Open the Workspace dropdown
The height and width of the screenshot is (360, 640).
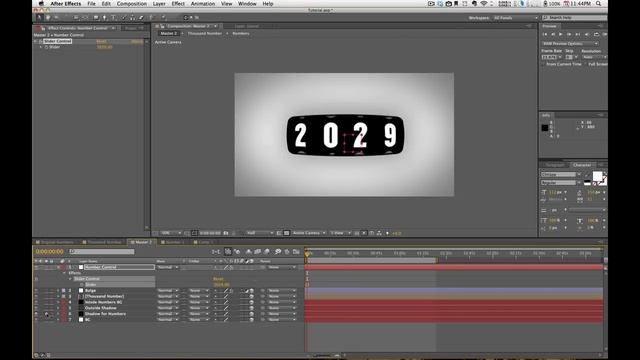516,18
